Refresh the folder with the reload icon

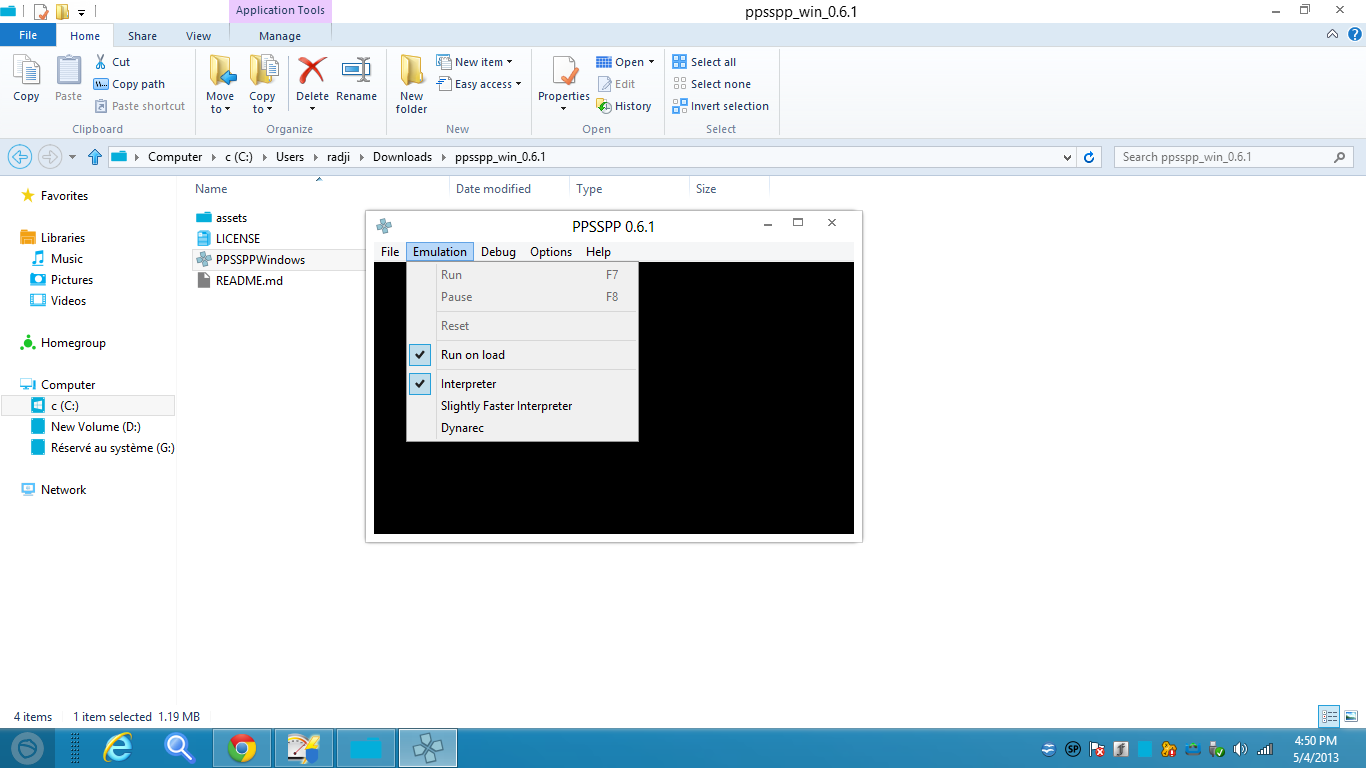(1090, 157)
